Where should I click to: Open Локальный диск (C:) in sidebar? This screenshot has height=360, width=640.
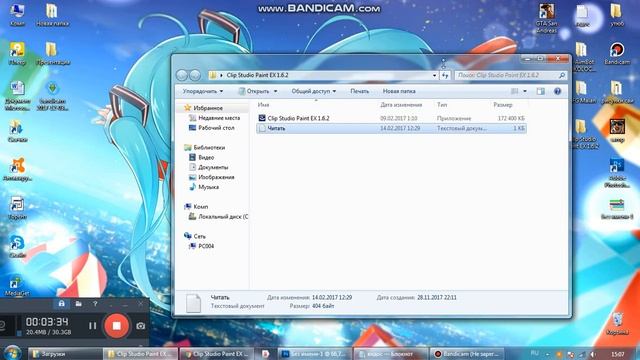click(x=223, y=217)
